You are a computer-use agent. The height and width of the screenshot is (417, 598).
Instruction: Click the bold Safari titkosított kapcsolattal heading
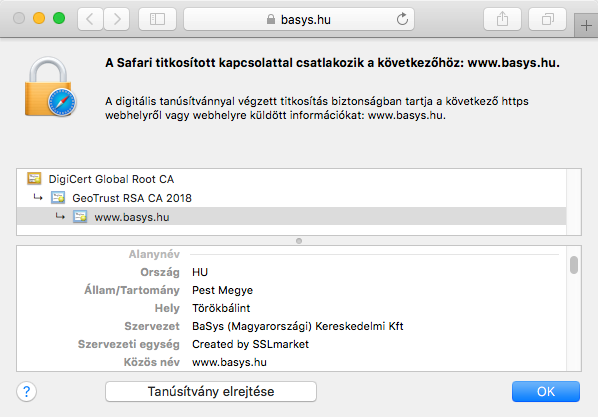point(332,63)
